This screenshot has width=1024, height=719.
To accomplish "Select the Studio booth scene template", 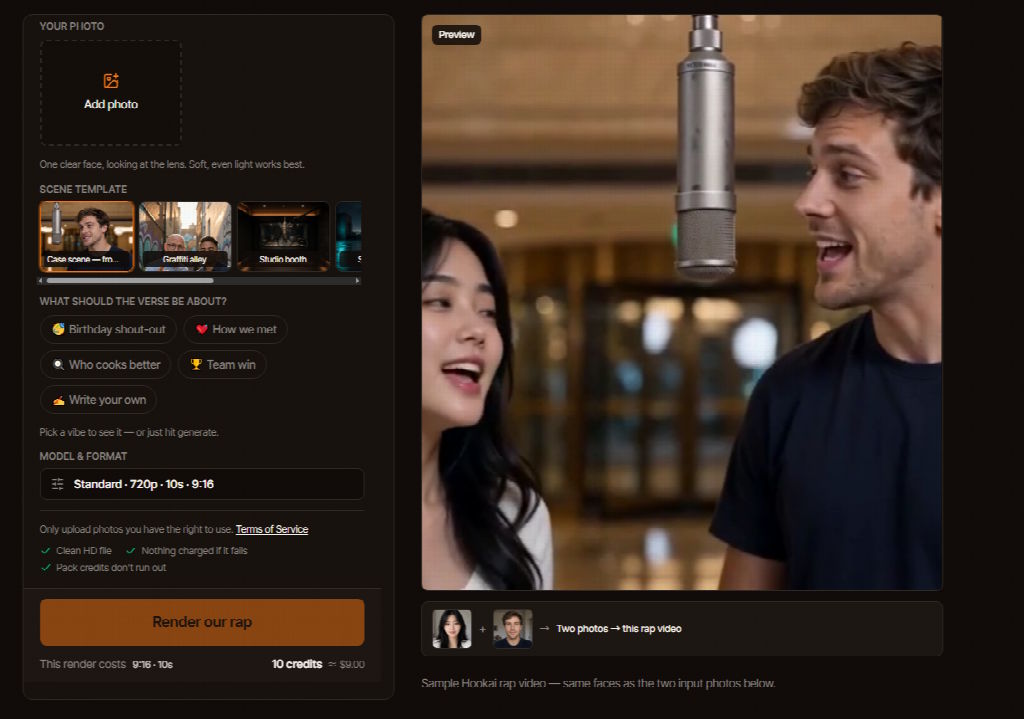I will (x=283, y=236).
